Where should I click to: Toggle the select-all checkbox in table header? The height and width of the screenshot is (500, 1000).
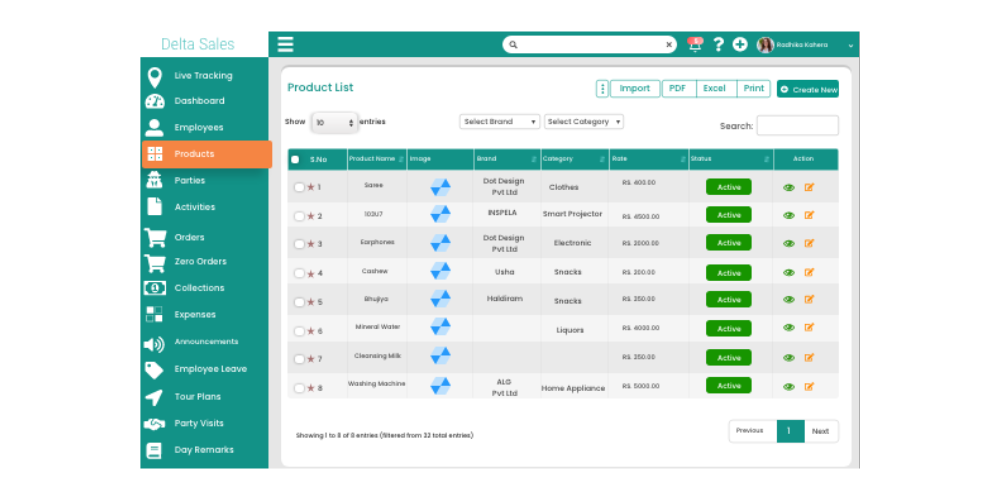click(x=295, y=159)
